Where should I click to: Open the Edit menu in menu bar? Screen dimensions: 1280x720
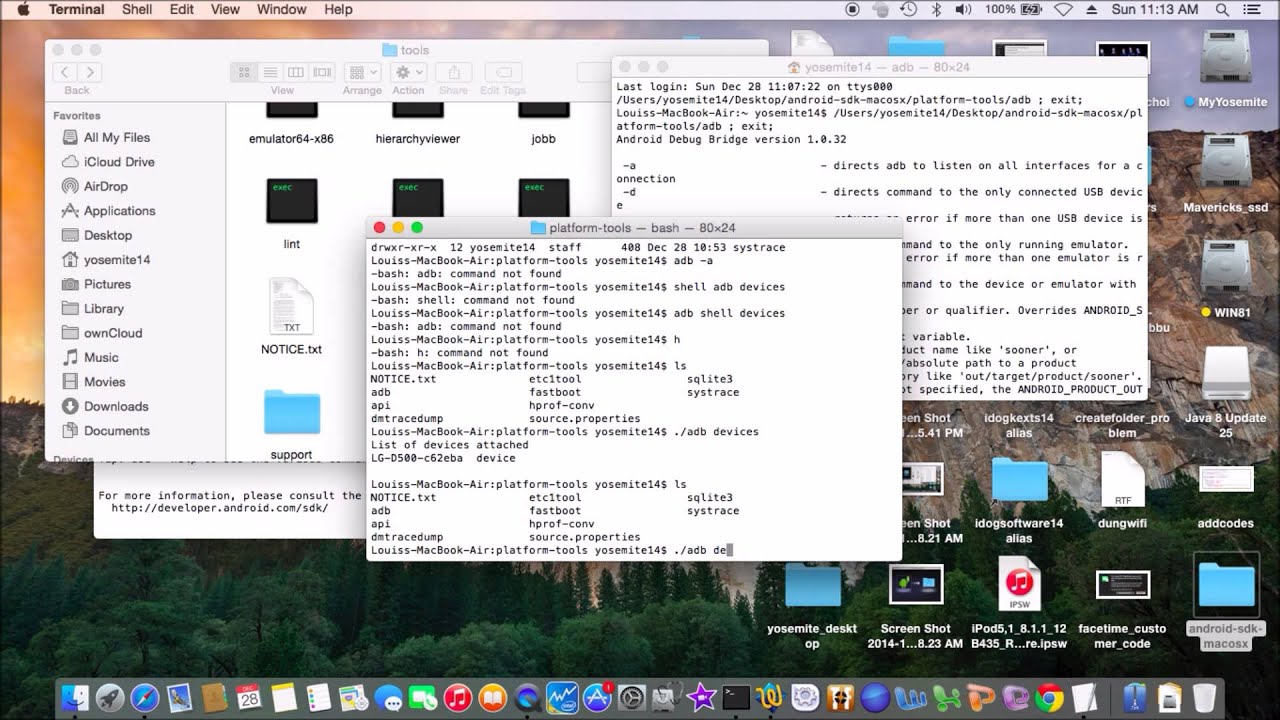click(182, 9)
